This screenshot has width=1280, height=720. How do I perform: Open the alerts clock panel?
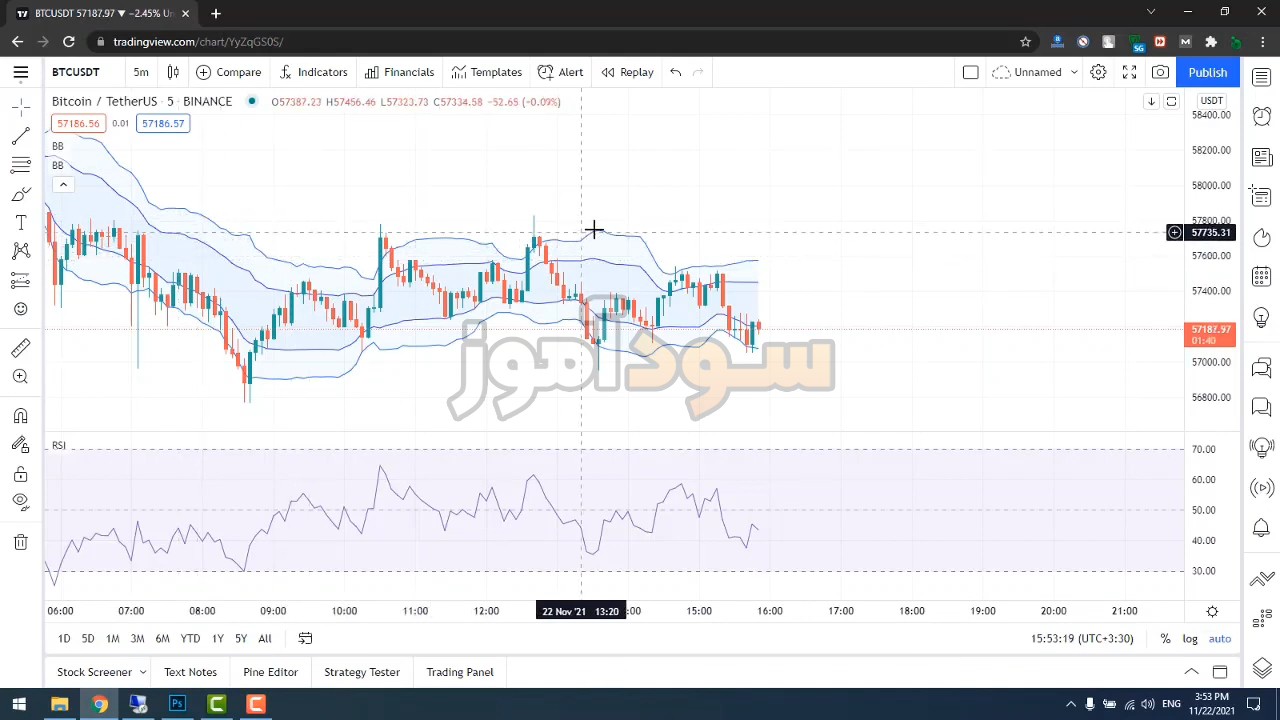(x=1262, y=116)
